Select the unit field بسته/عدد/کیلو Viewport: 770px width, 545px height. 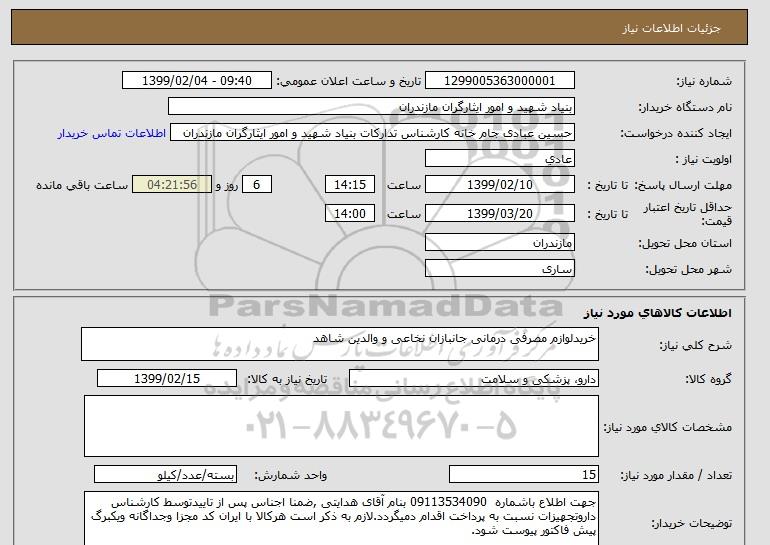165,475
